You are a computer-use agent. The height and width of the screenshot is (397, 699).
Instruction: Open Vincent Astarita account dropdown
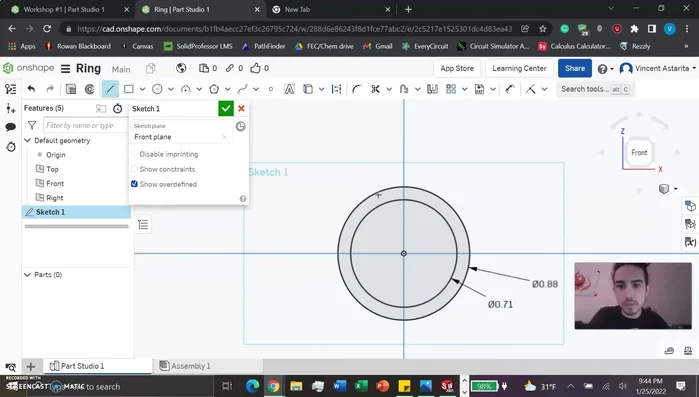658,68
